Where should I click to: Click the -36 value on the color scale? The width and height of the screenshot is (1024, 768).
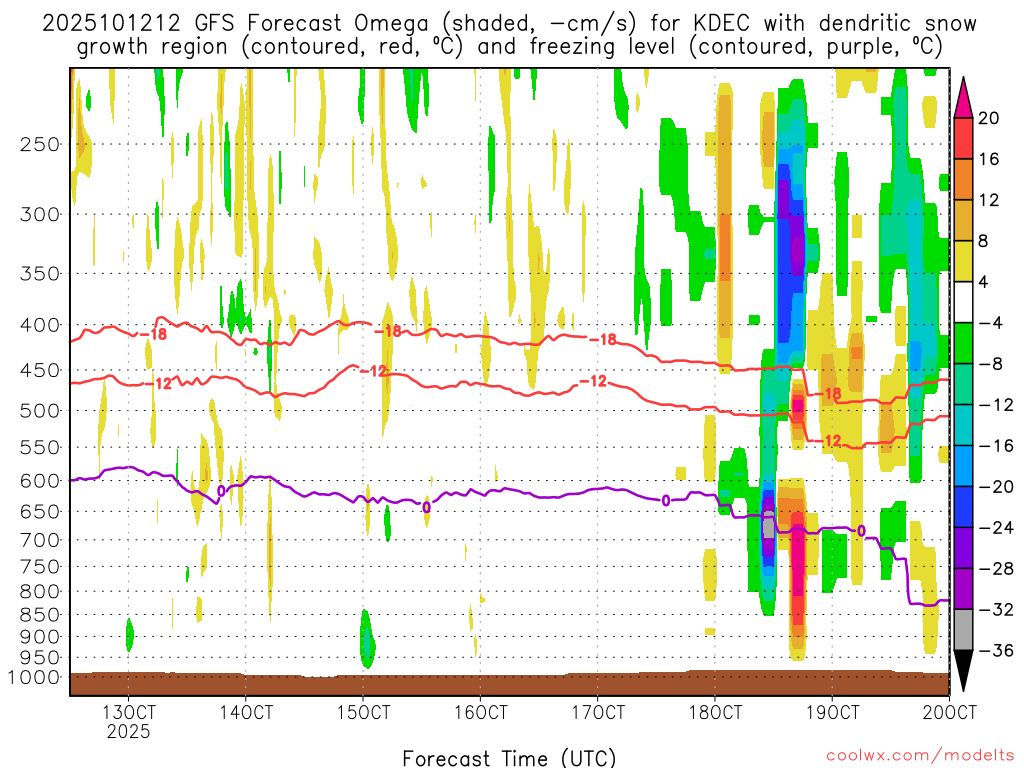point(995,650)
